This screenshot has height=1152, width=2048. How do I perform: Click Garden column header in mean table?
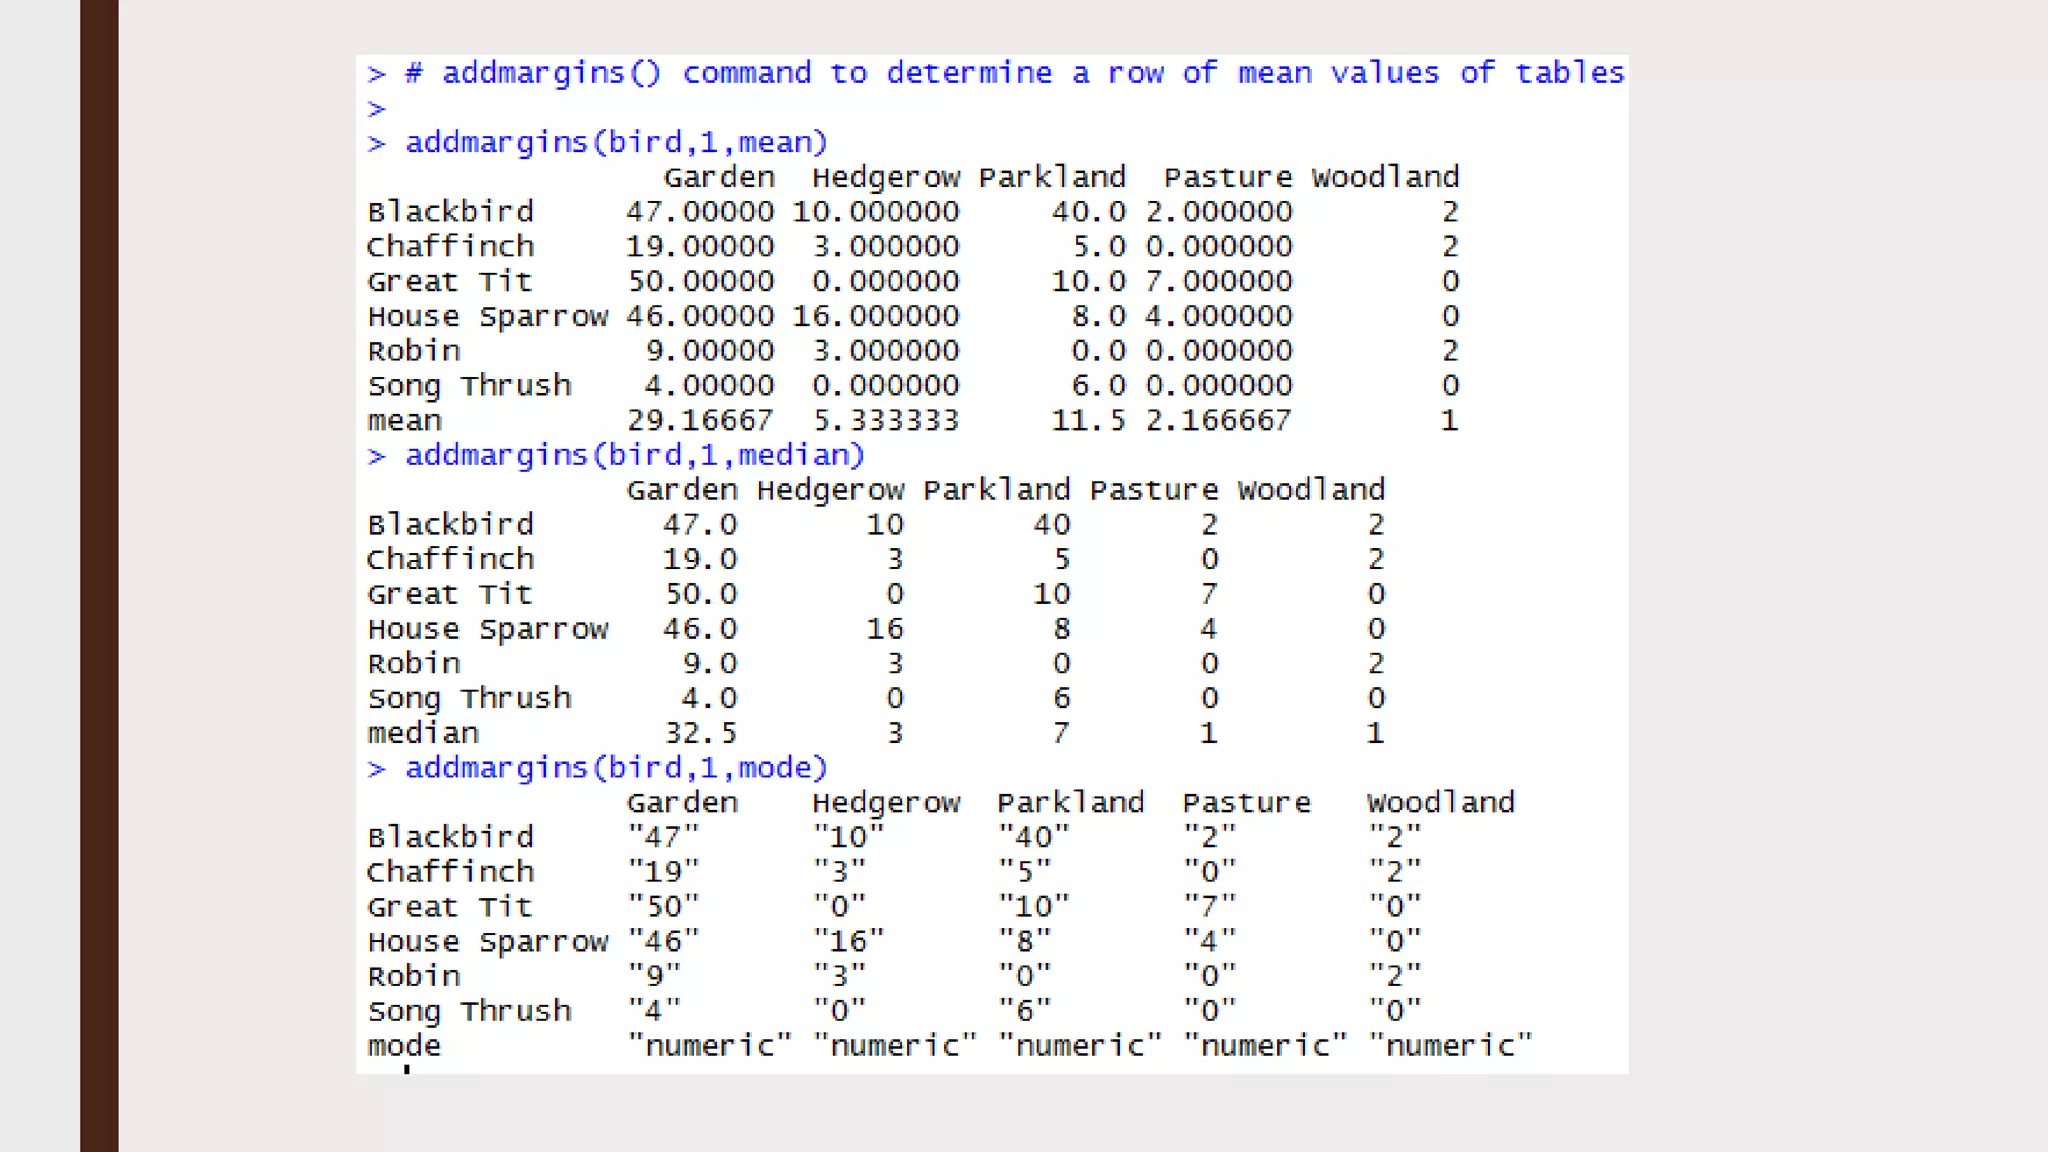[718, 178]
